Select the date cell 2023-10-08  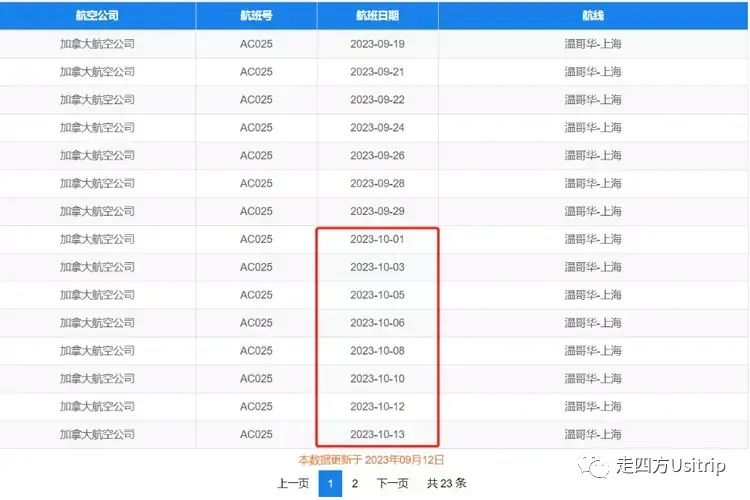[377, 351]
